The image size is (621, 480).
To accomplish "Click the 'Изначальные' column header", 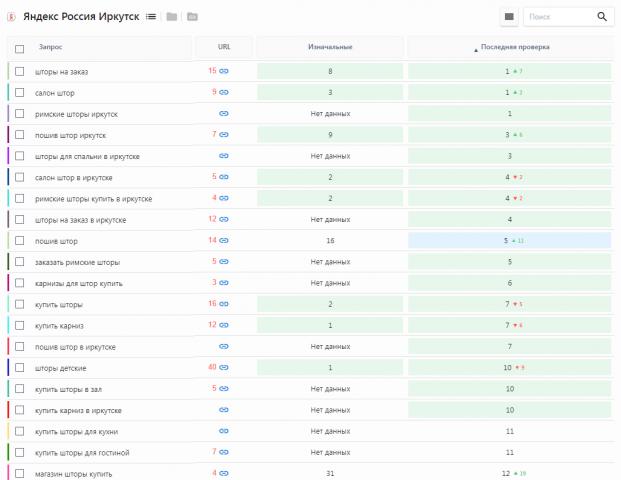I will 330,47.
